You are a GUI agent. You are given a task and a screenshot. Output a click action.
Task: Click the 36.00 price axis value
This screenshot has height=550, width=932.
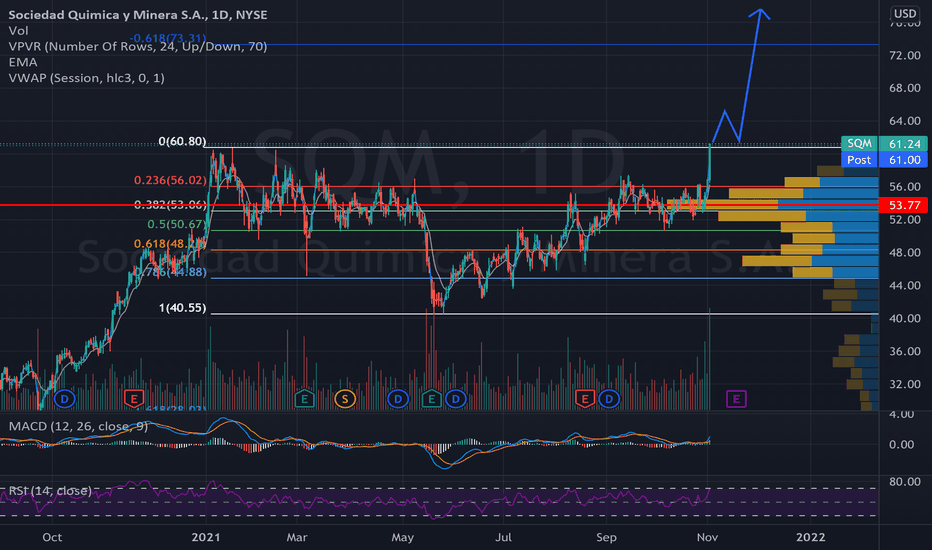[905, 351]
